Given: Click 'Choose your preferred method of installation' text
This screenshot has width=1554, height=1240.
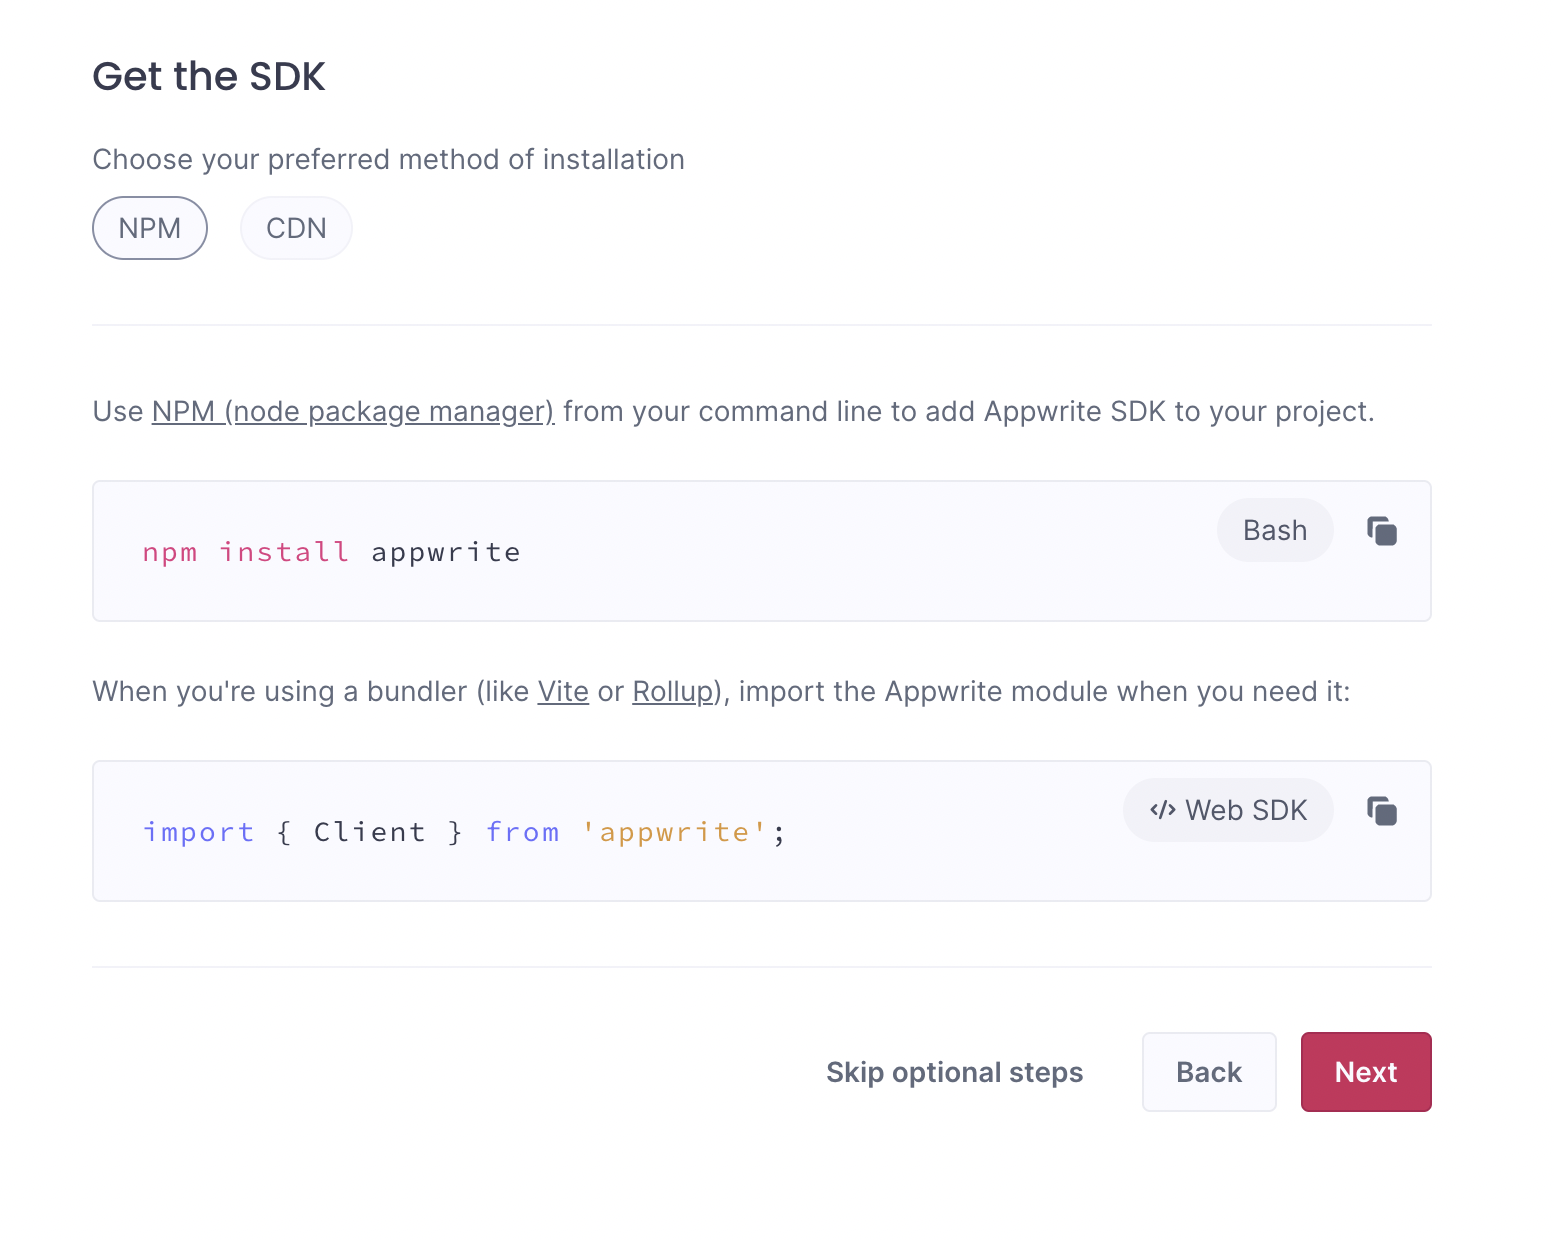Looking at the screenshot, I should (x=388, y=159).
